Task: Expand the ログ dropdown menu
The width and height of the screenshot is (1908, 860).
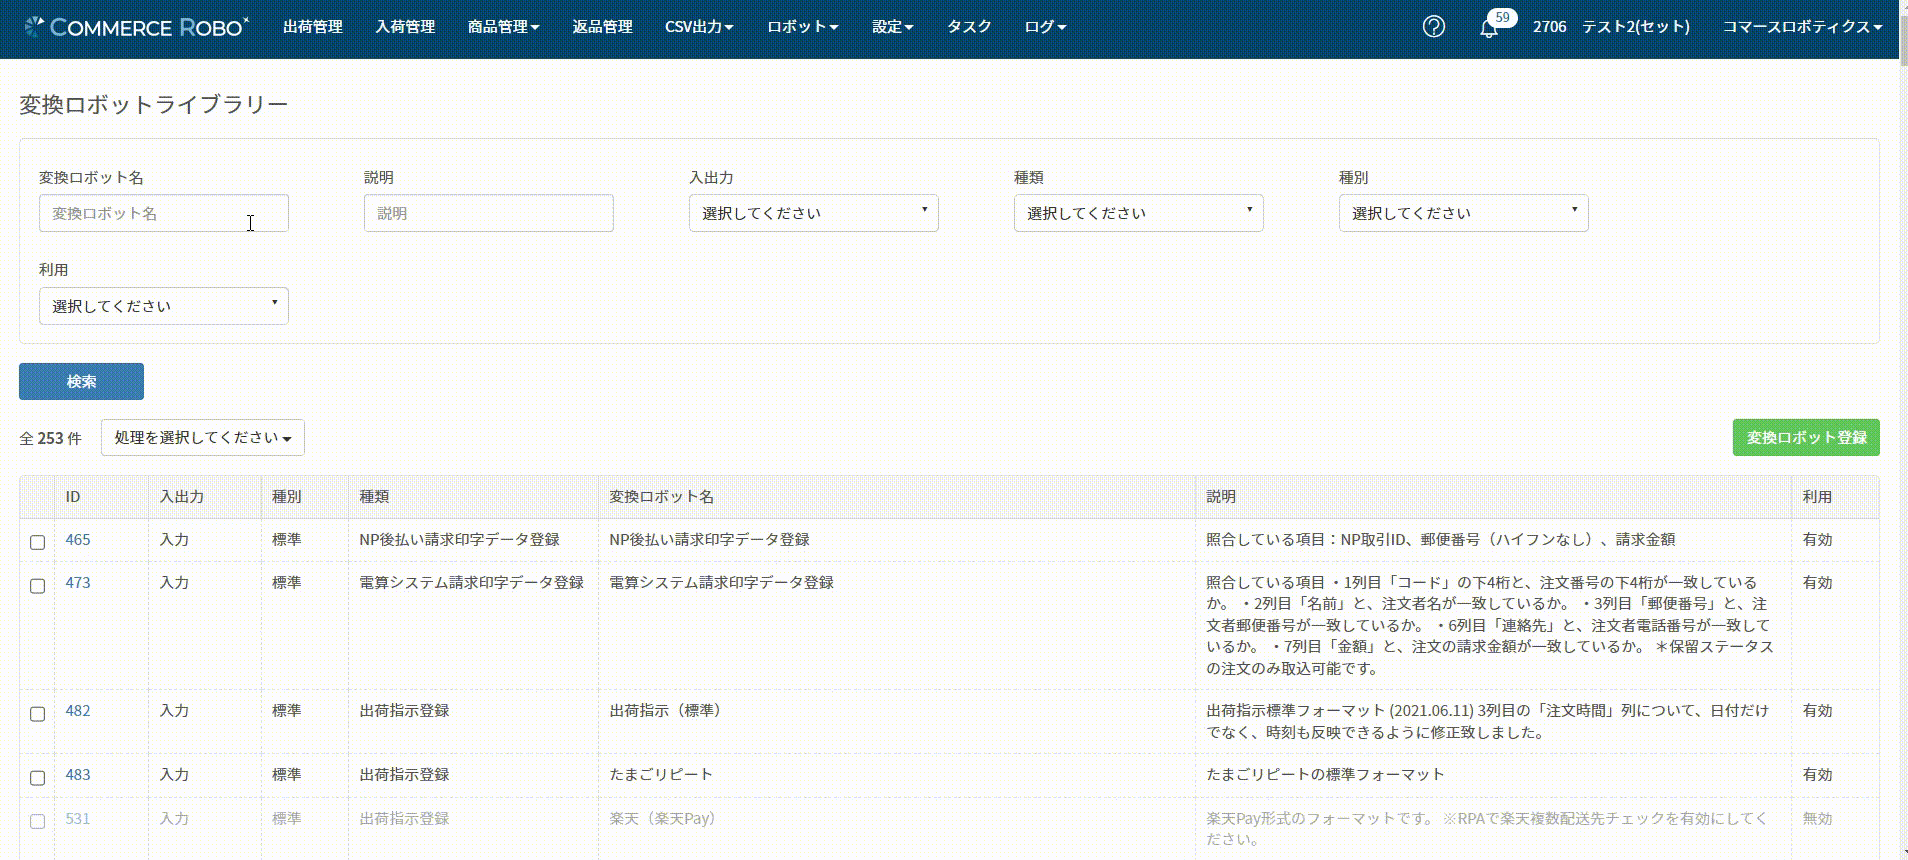Action: tap(1045, 27)
